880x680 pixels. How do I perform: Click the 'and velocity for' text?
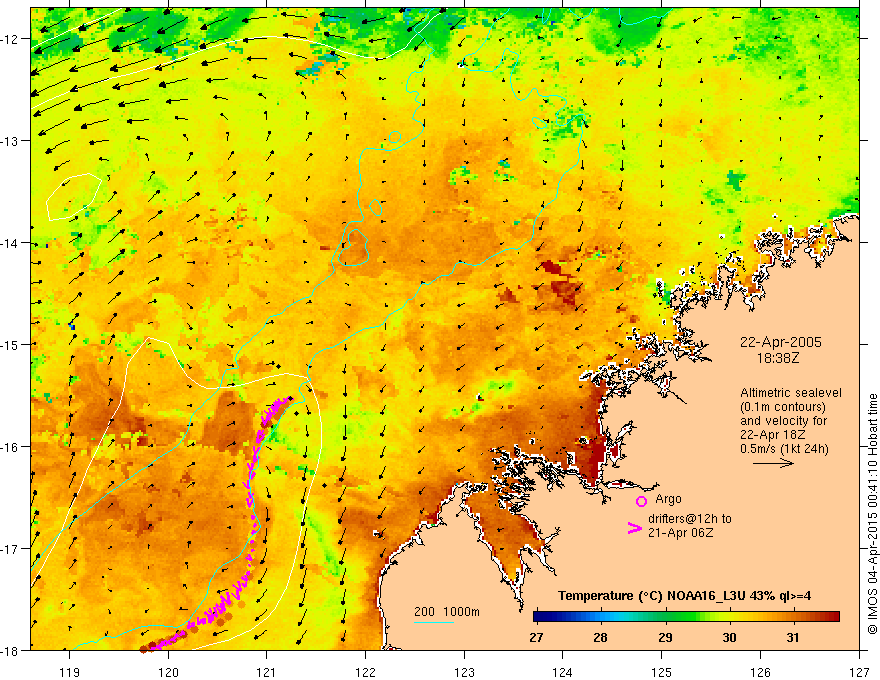point(783,421)
